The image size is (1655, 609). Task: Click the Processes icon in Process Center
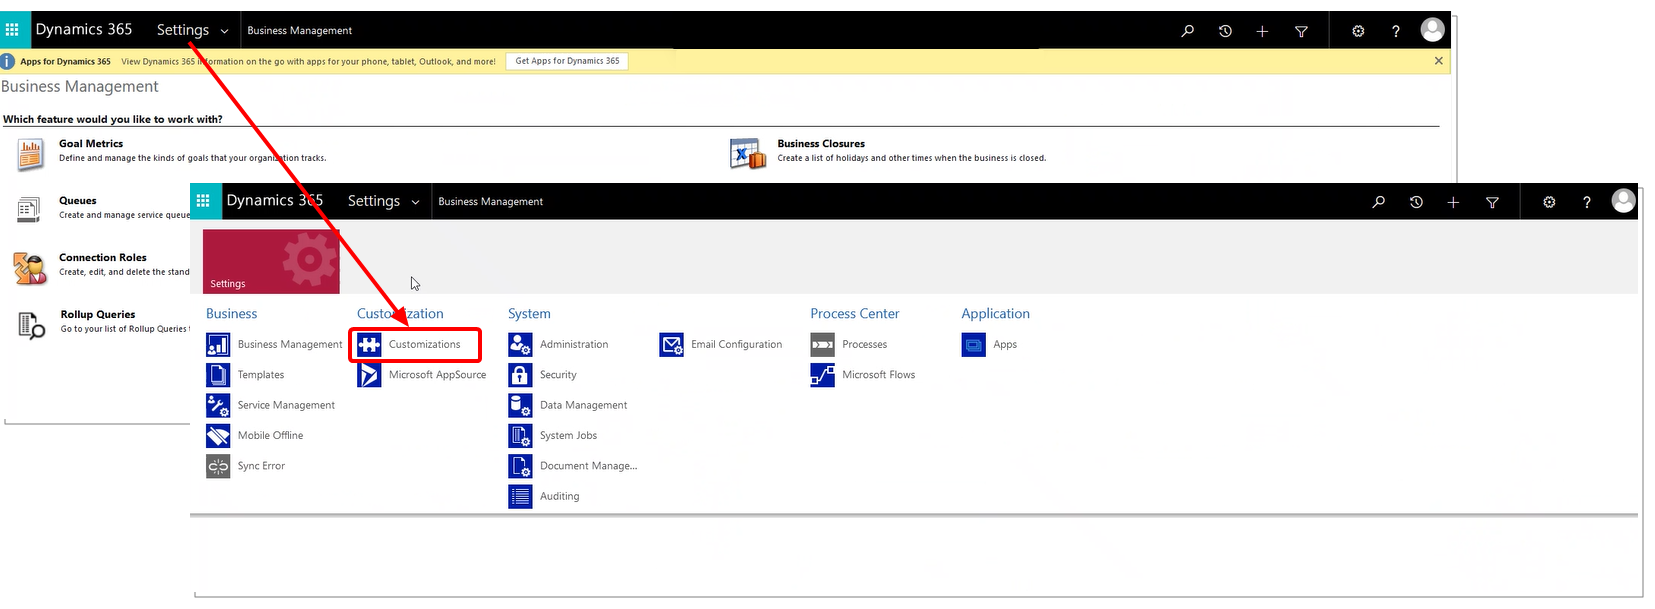point(822,344)
